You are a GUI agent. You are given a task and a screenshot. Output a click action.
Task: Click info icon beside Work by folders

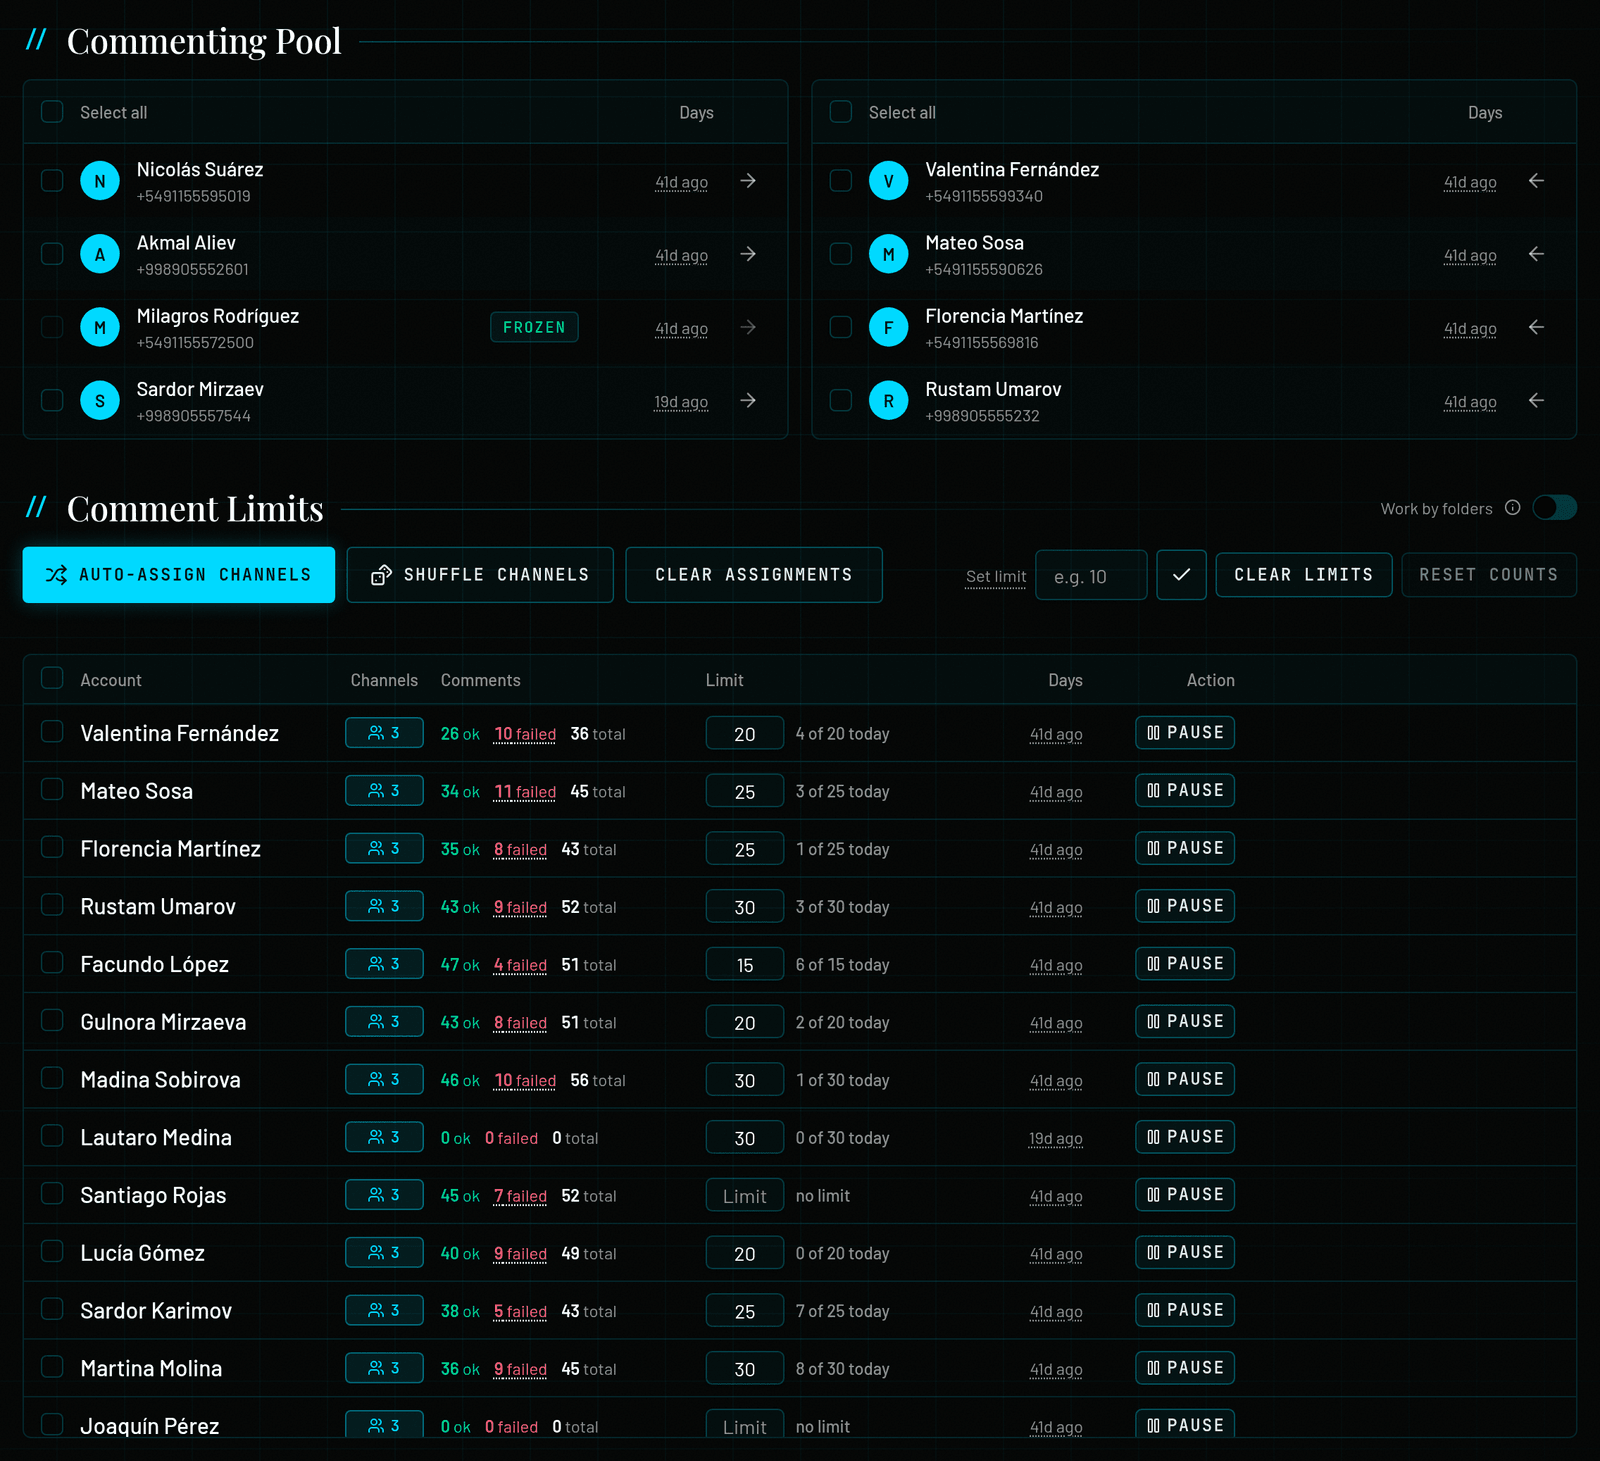(1513, 508)
